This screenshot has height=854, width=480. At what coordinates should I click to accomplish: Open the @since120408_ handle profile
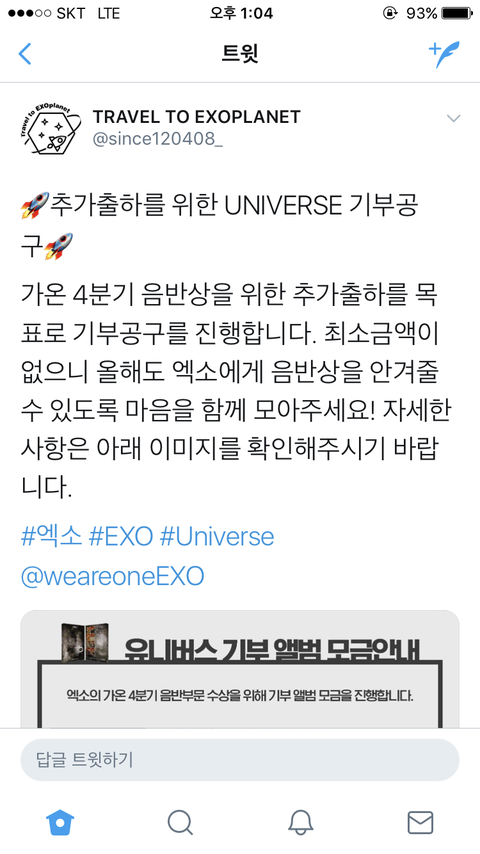tap(158, 139)
